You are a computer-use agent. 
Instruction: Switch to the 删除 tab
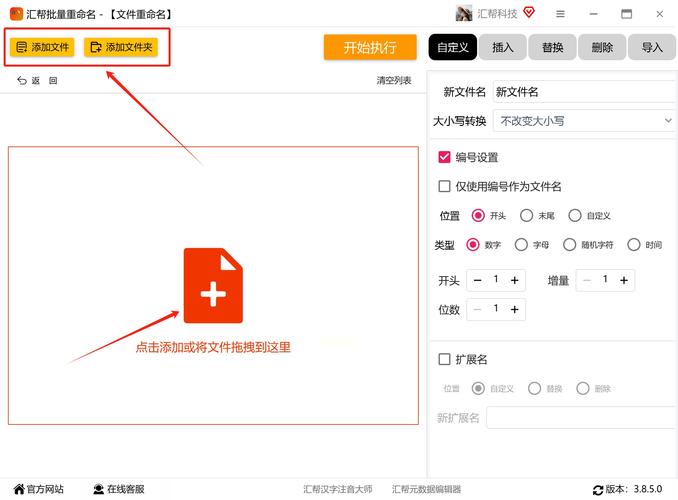coord(602,47)
